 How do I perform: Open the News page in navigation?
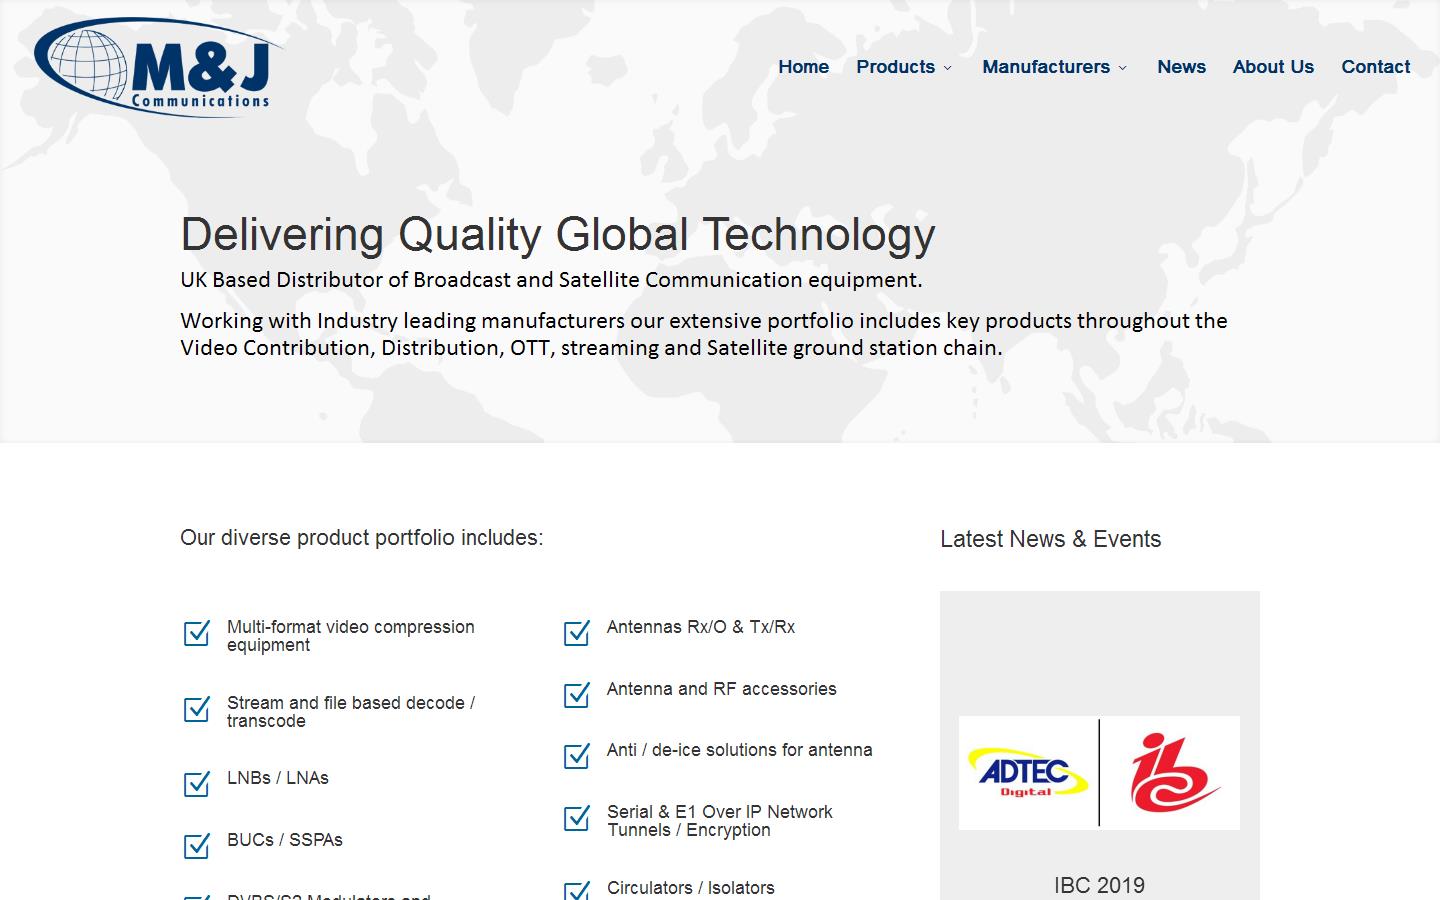click(1181, 67)
